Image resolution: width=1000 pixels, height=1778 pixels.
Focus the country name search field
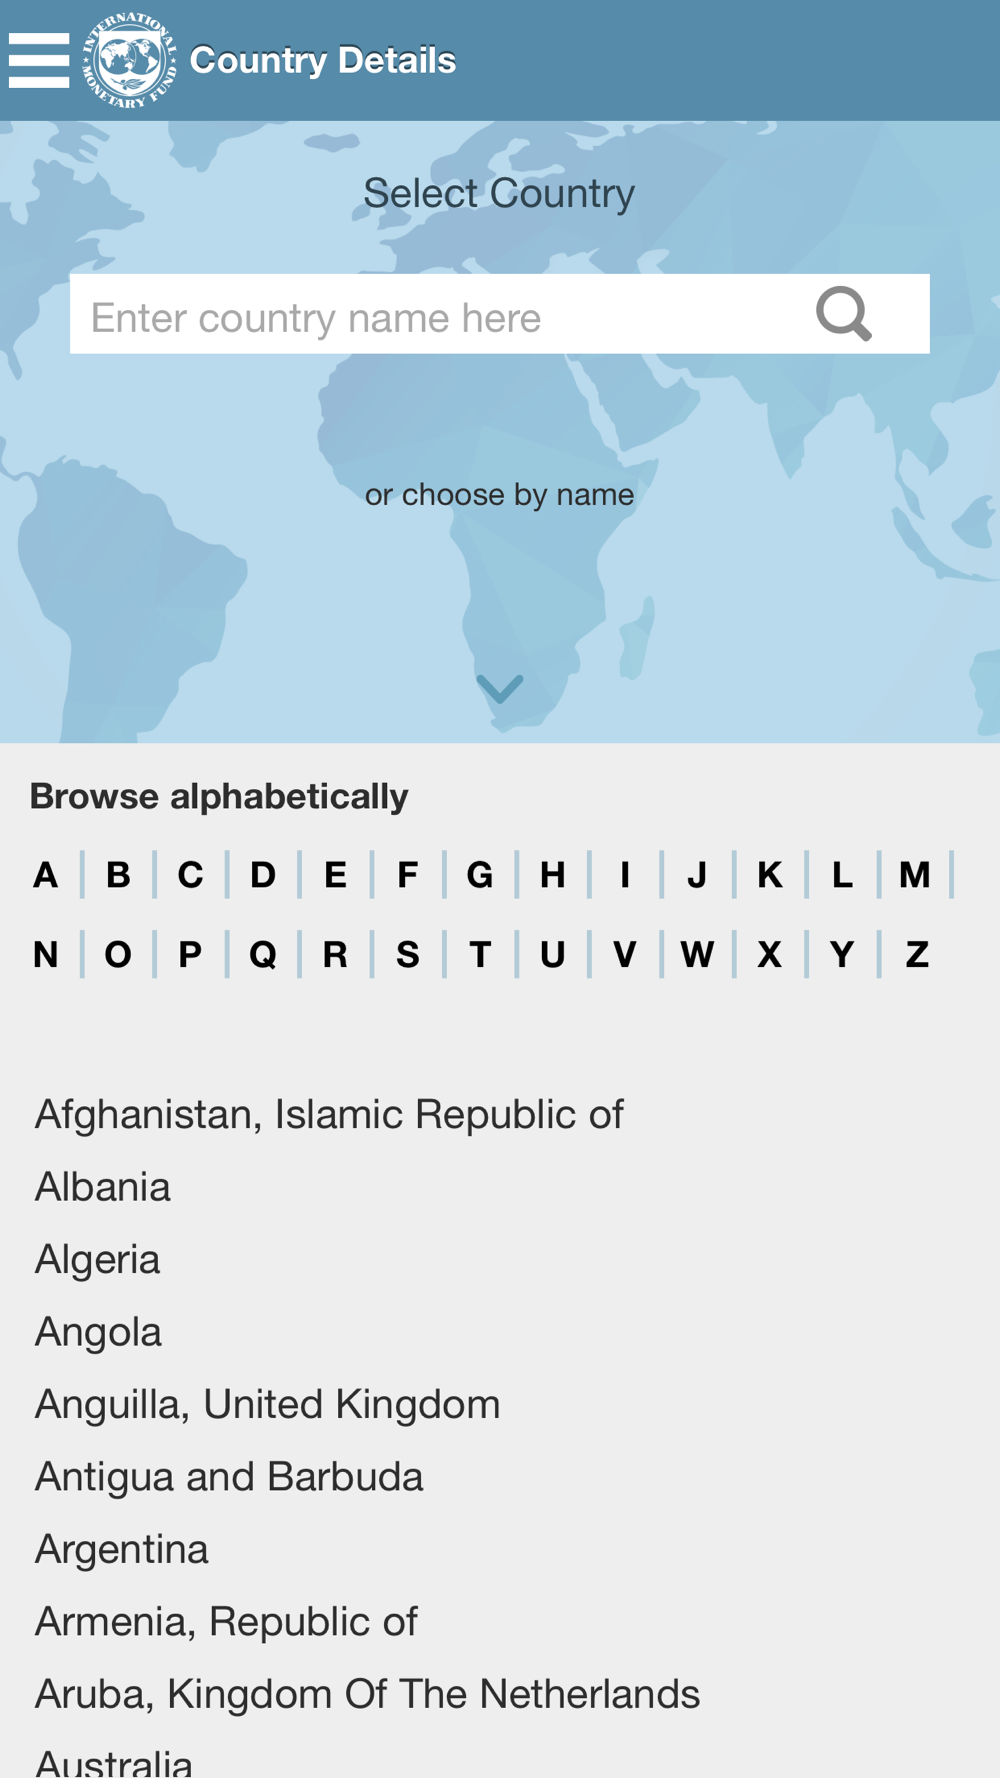[500, 314]
